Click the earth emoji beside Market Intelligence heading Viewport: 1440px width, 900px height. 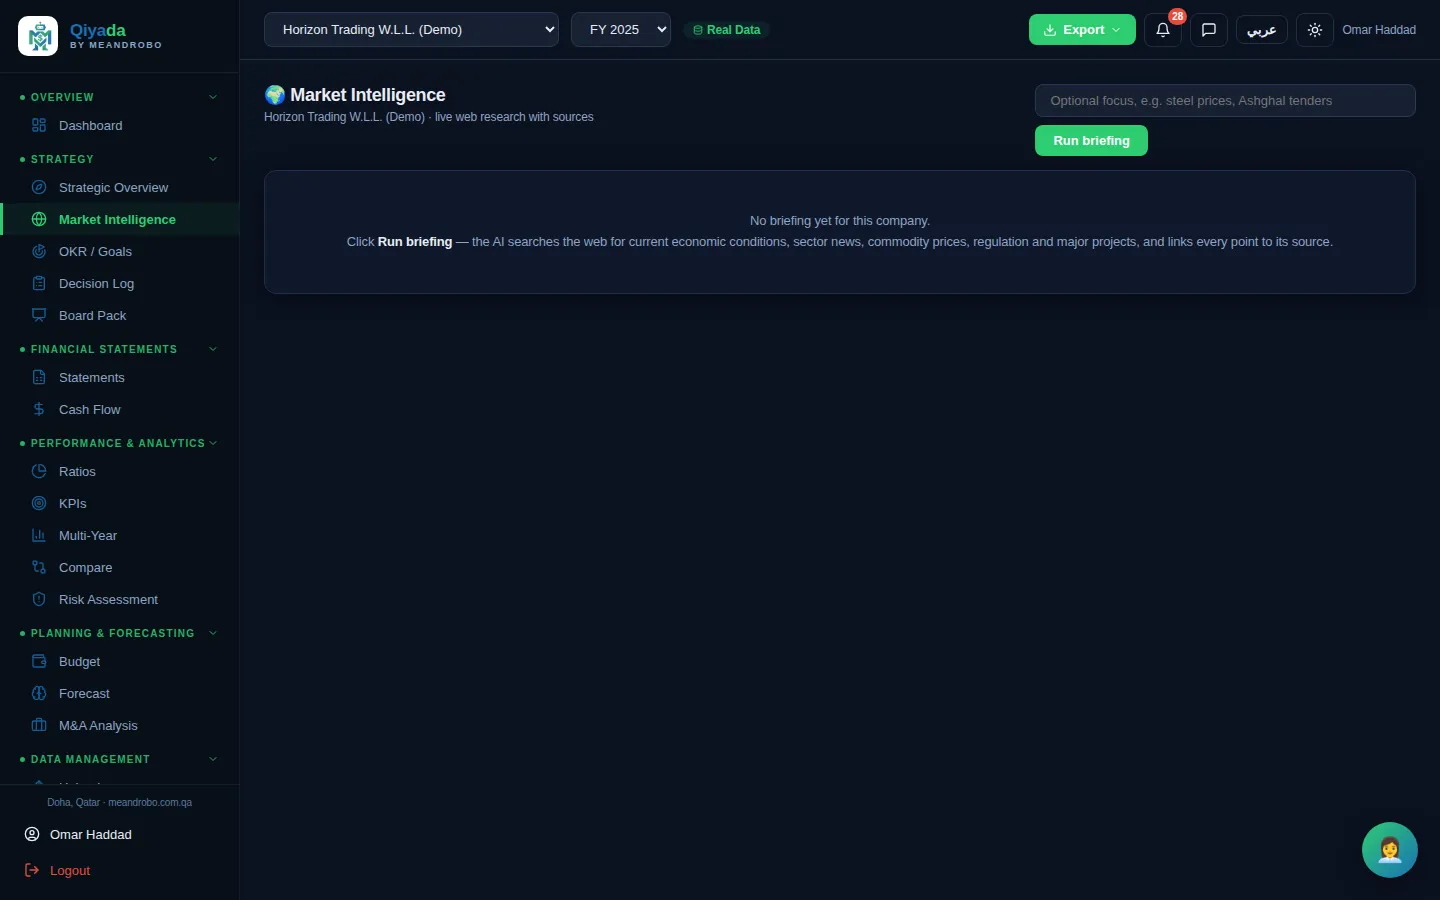pyautogui.click(x=275, y=95)
